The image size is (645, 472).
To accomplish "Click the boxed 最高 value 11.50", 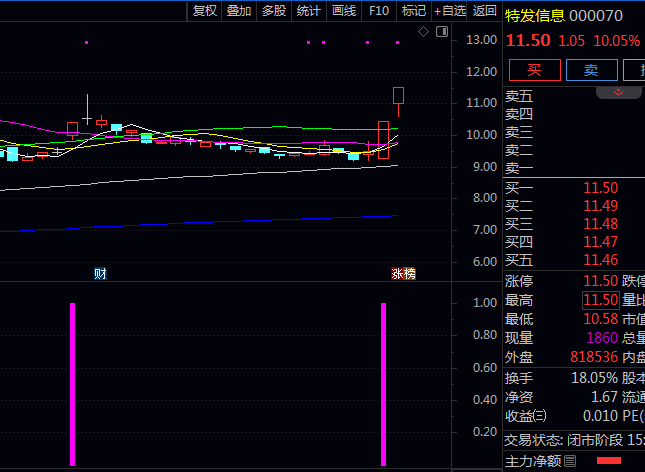I will point(601,300).
